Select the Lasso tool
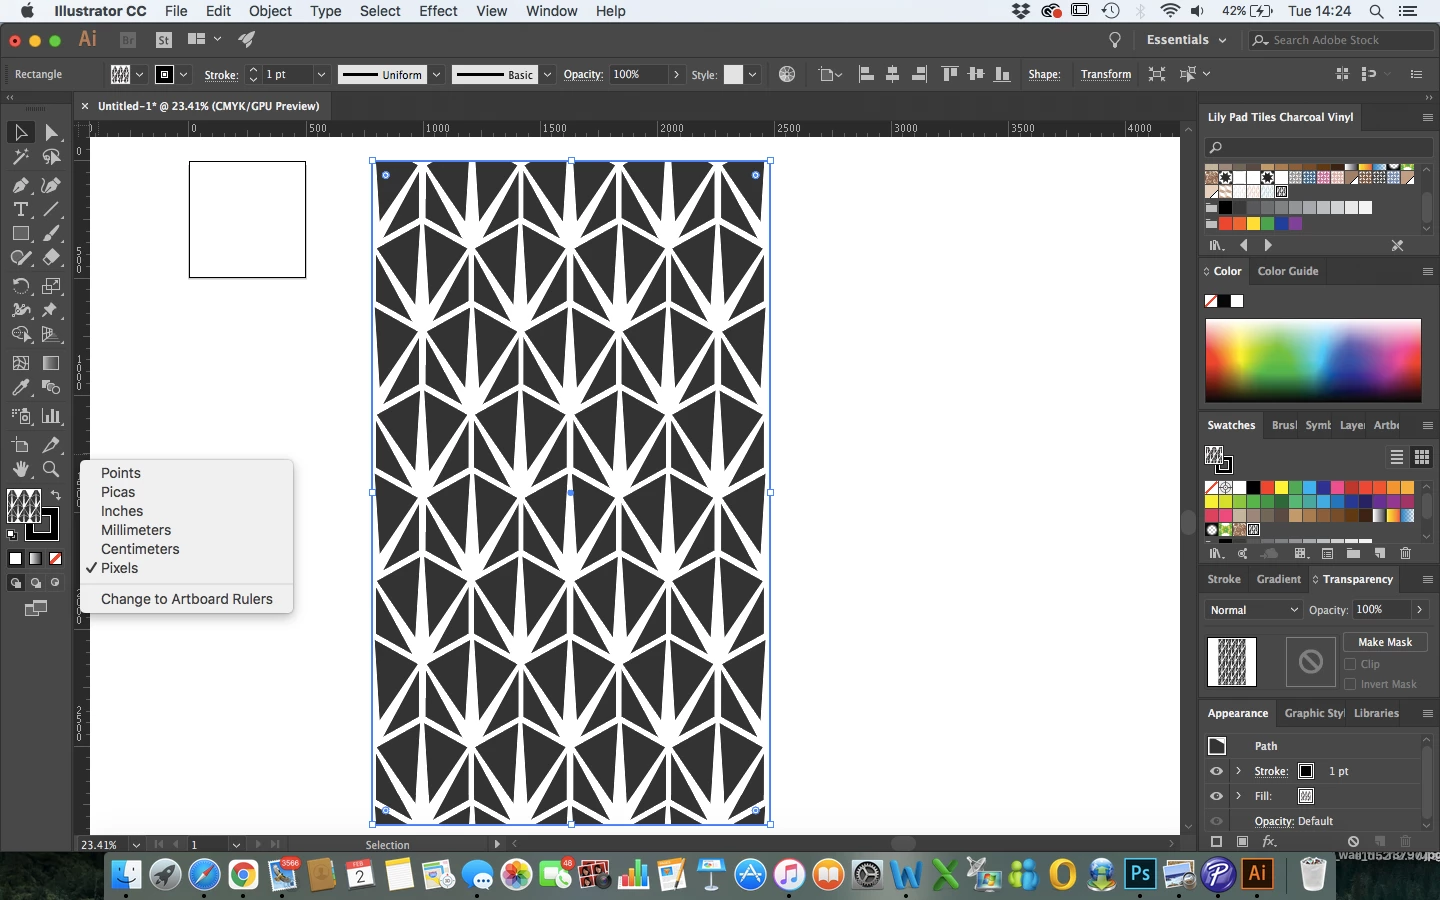The image size is (1440, 900). tap(51, 157)
